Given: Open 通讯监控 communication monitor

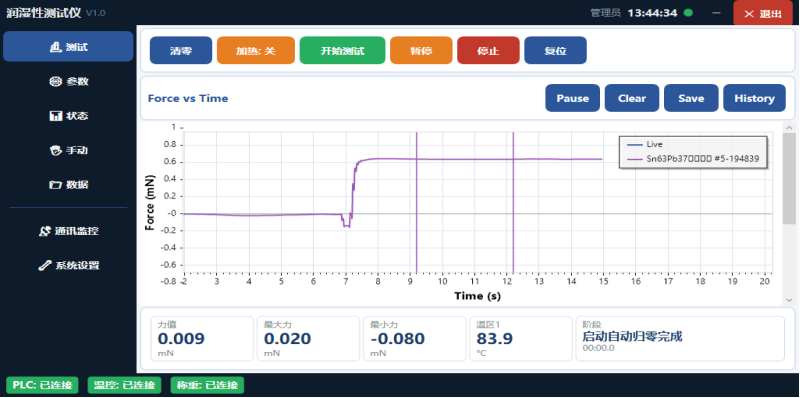Looking at the screenshot, I should [68, 231].
